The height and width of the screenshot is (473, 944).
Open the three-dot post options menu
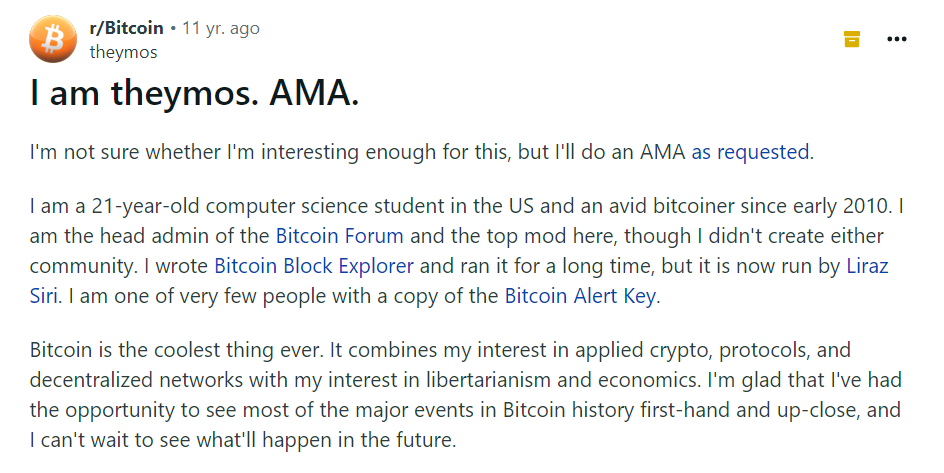896,39
